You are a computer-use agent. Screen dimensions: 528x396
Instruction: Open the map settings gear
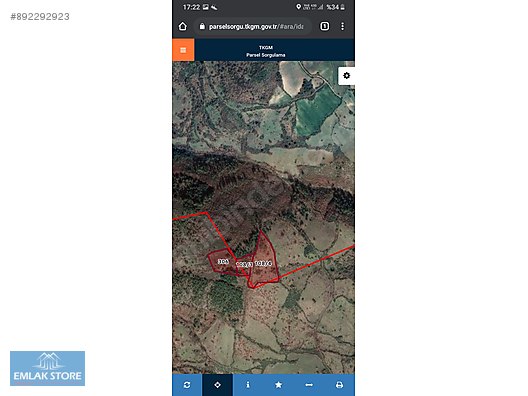pos(346,75)
